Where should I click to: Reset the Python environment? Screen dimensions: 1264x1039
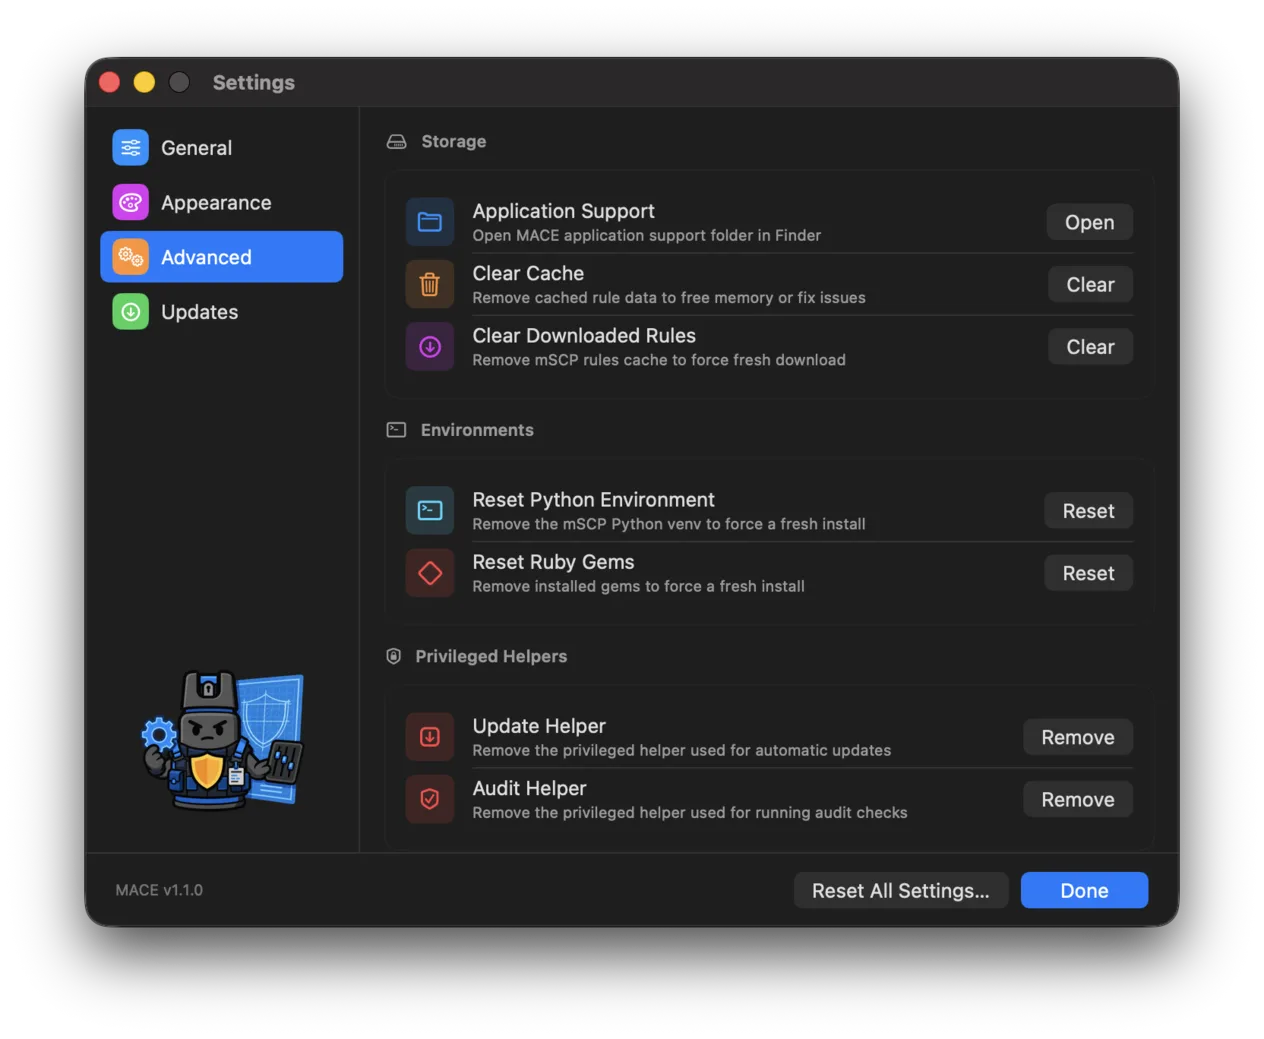coord(1088,511)
